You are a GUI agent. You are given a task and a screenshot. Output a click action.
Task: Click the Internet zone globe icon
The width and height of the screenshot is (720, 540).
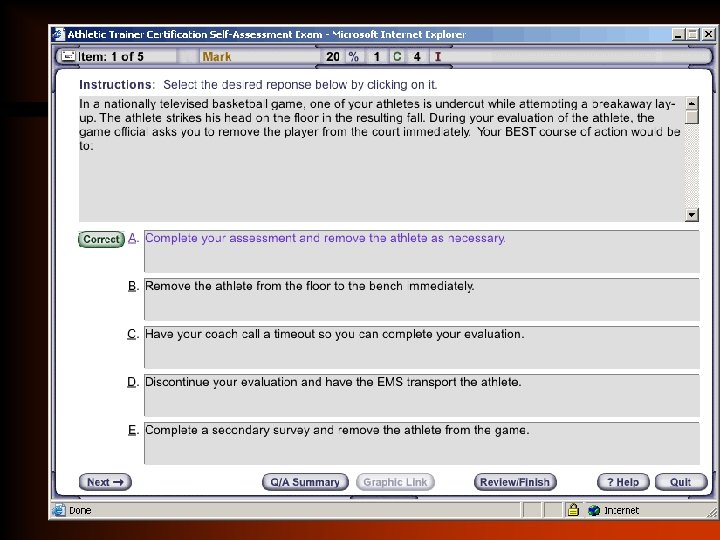click(594, 510)
